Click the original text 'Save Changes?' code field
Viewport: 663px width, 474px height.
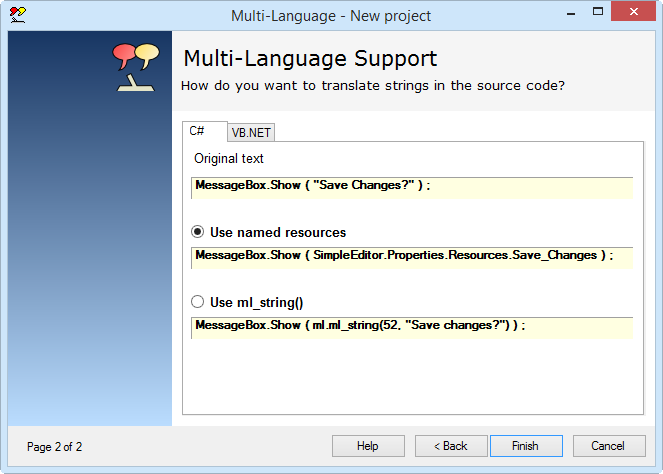click(x=411, y=187)
